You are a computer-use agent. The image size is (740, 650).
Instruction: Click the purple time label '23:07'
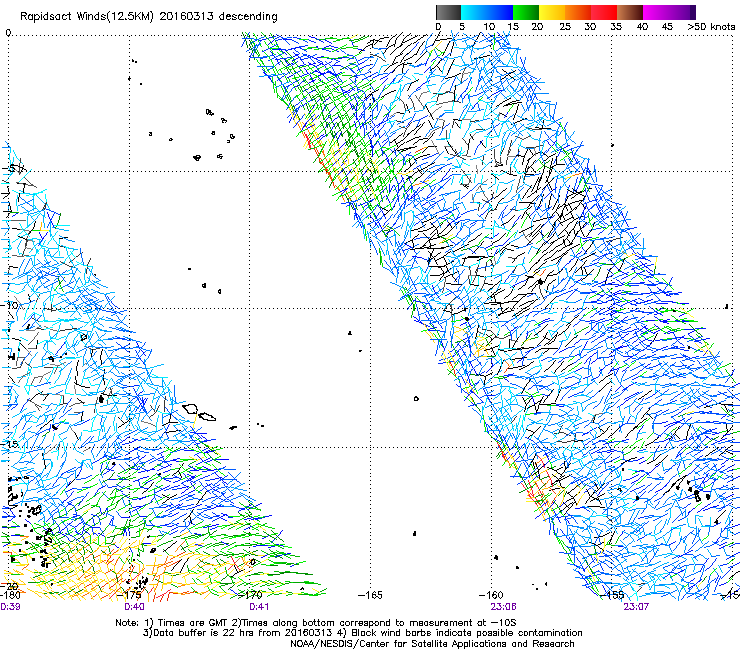coord(636,607)
